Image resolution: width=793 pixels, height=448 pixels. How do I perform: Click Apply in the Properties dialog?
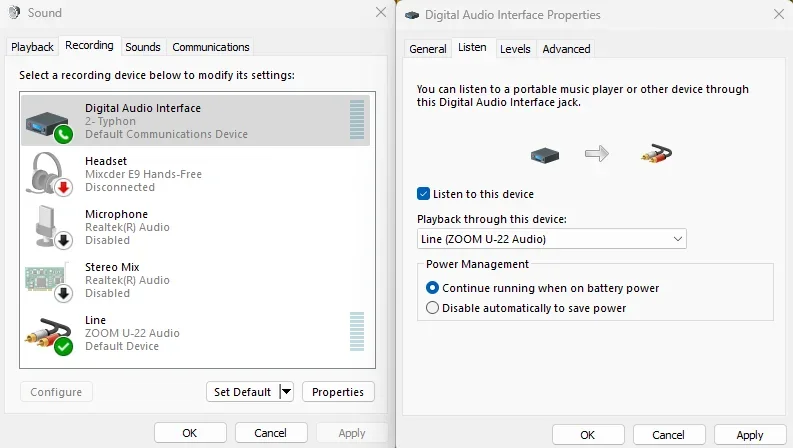(749, 435)
